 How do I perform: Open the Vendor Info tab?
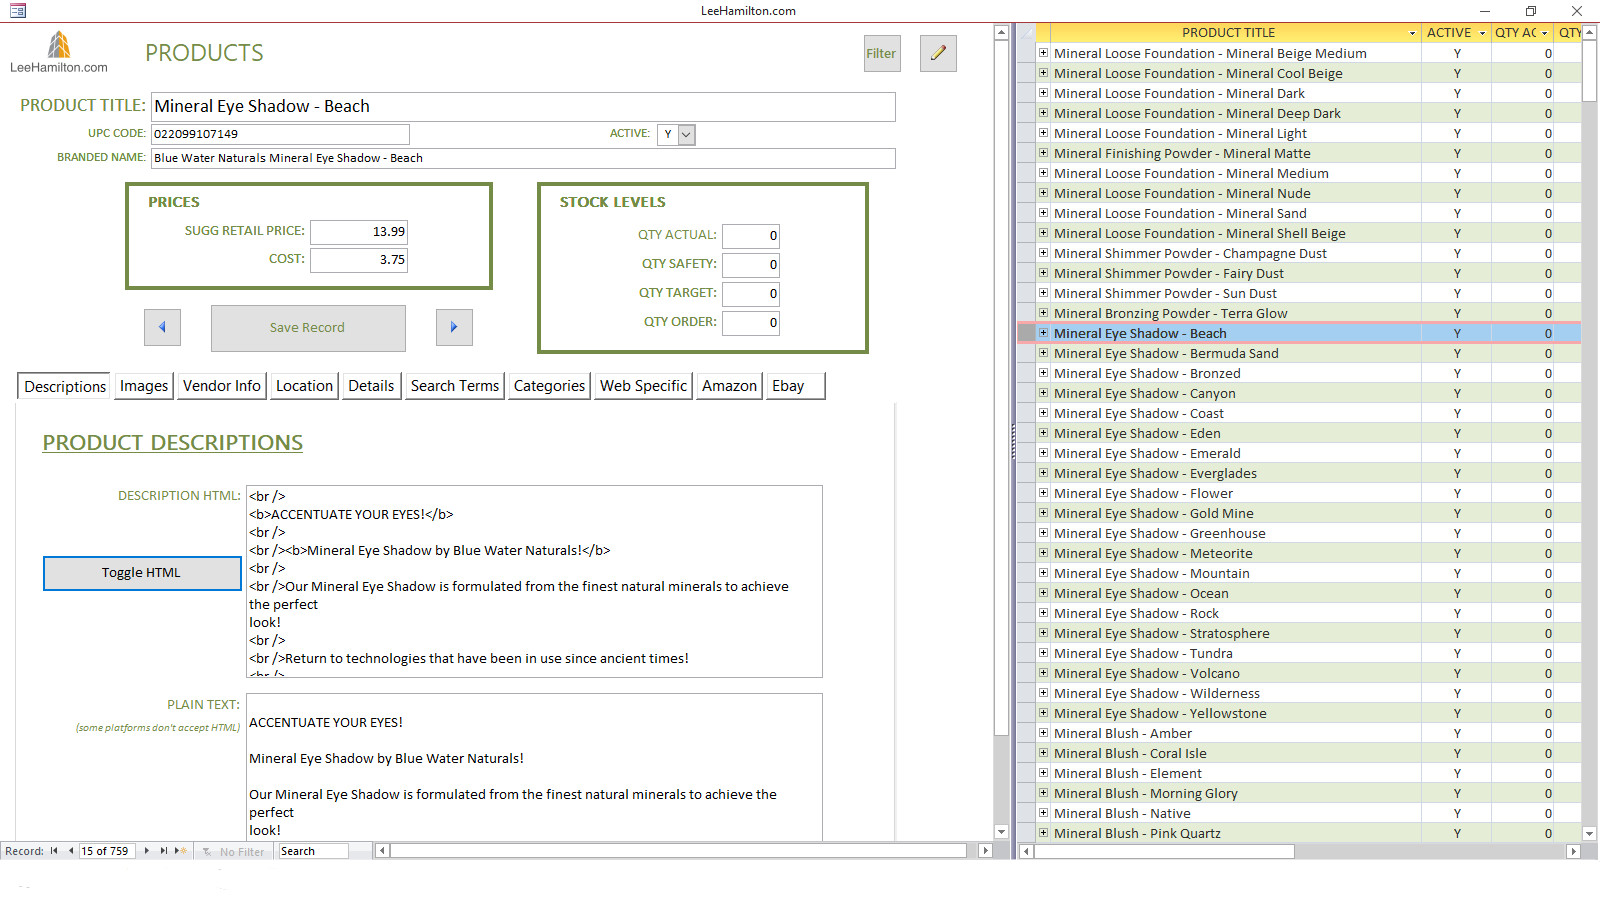(x=222, y=386)
